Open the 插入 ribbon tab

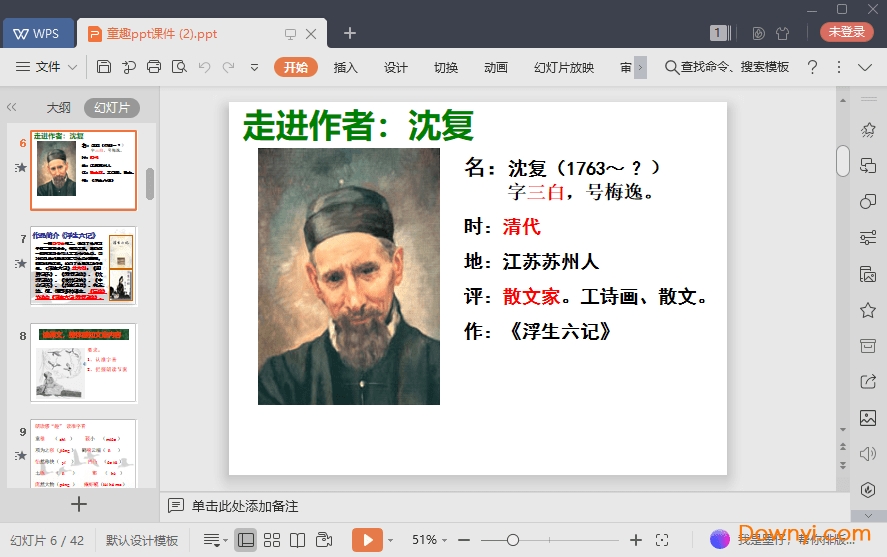coord(345,67)
